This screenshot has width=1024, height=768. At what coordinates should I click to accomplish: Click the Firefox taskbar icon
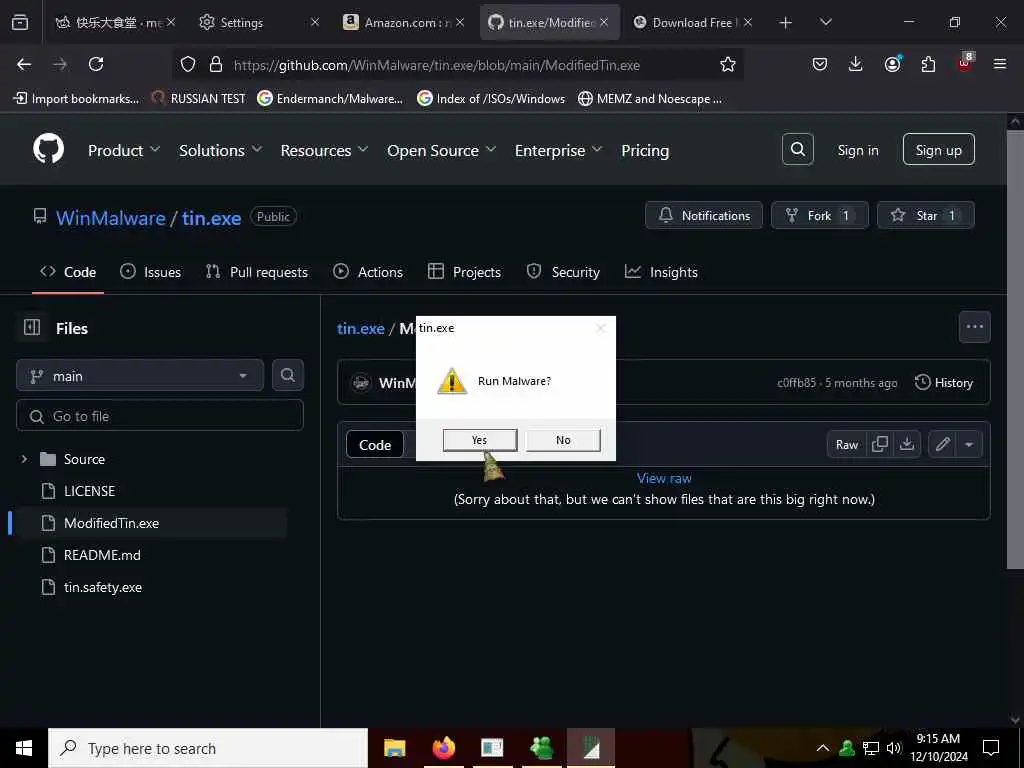coord(443,748)
